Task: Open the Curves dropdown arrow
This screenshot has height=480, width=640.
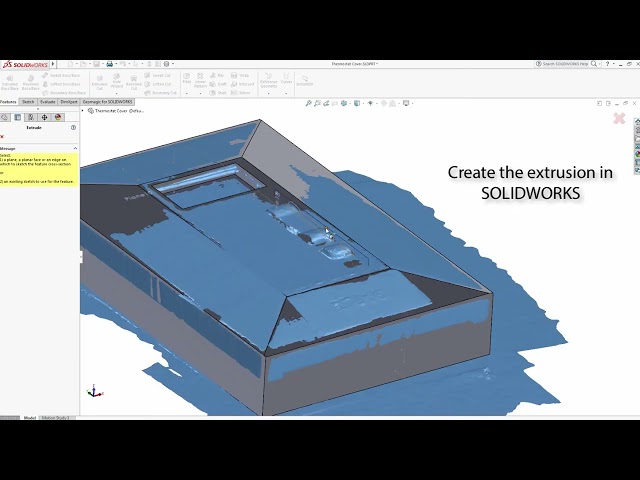Action: click(286, 93)
